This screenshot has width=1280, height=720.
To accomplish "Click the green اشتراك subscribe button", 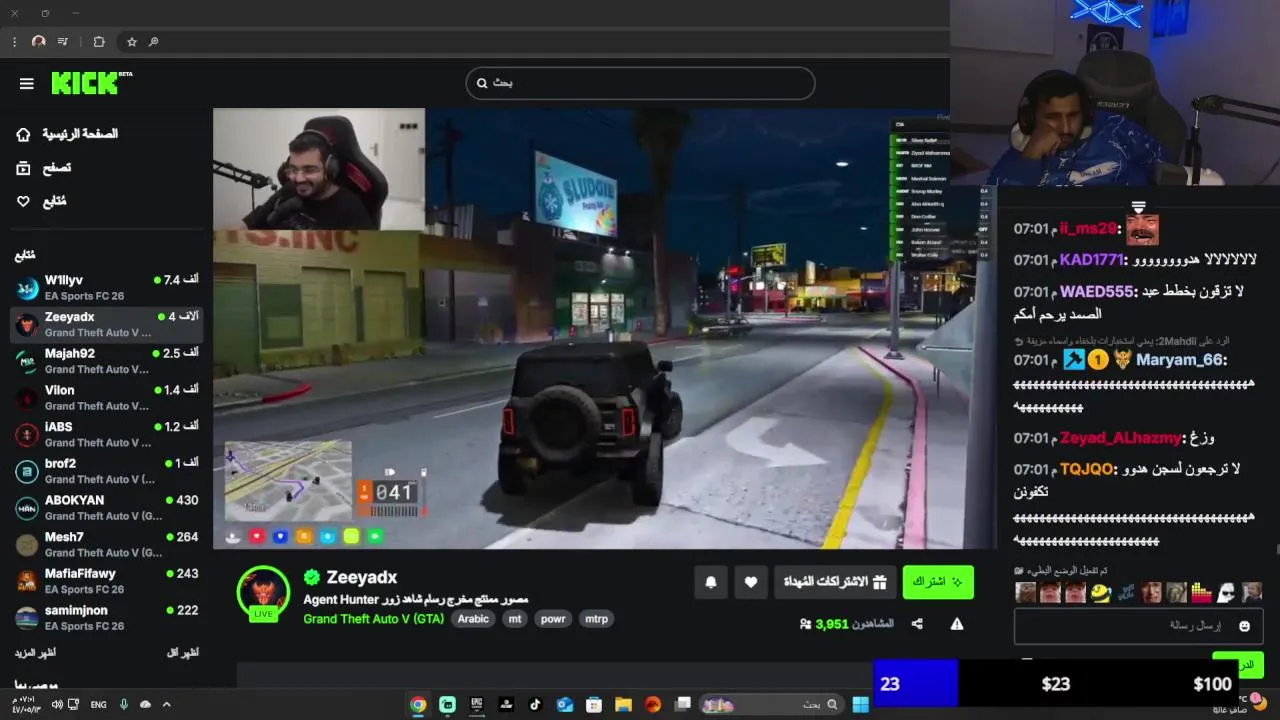I will [x=938, y=582].
